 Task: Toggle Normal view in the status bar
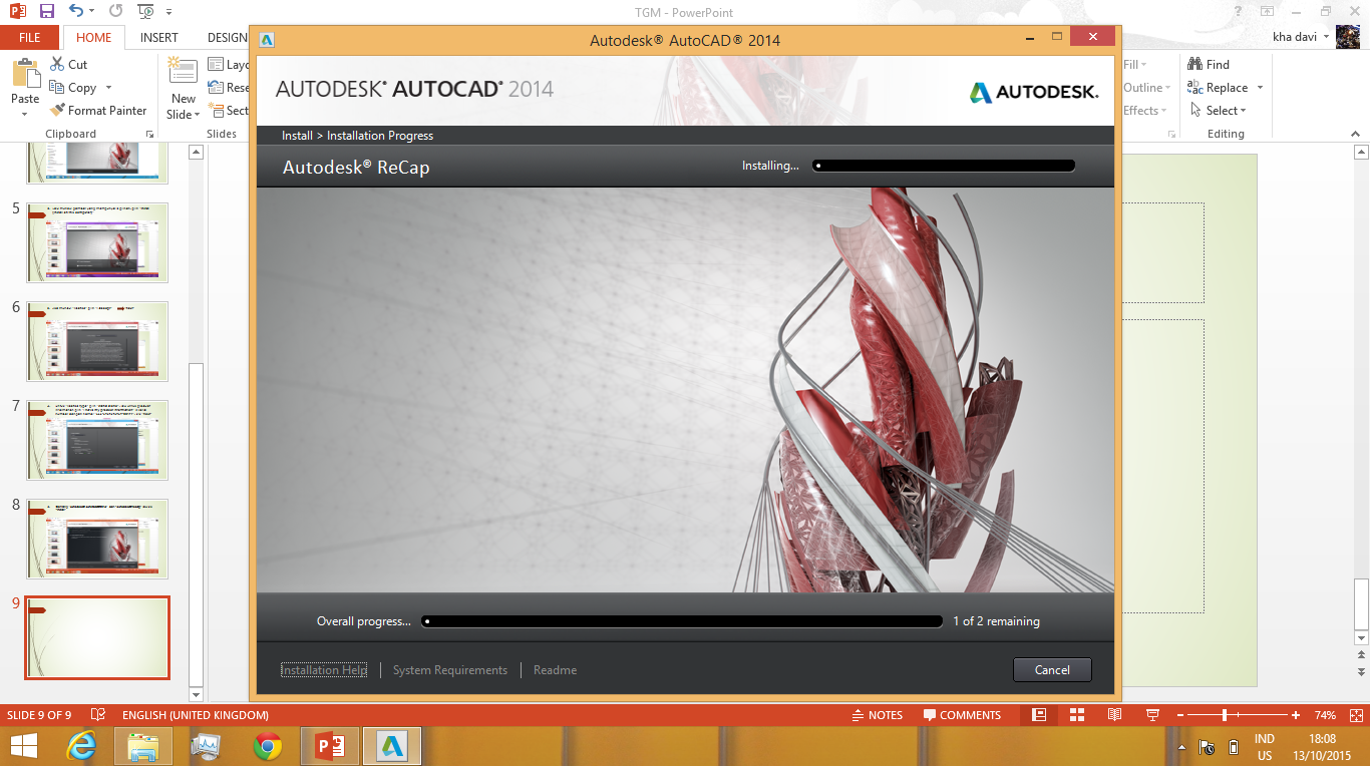click(1038, 715)
